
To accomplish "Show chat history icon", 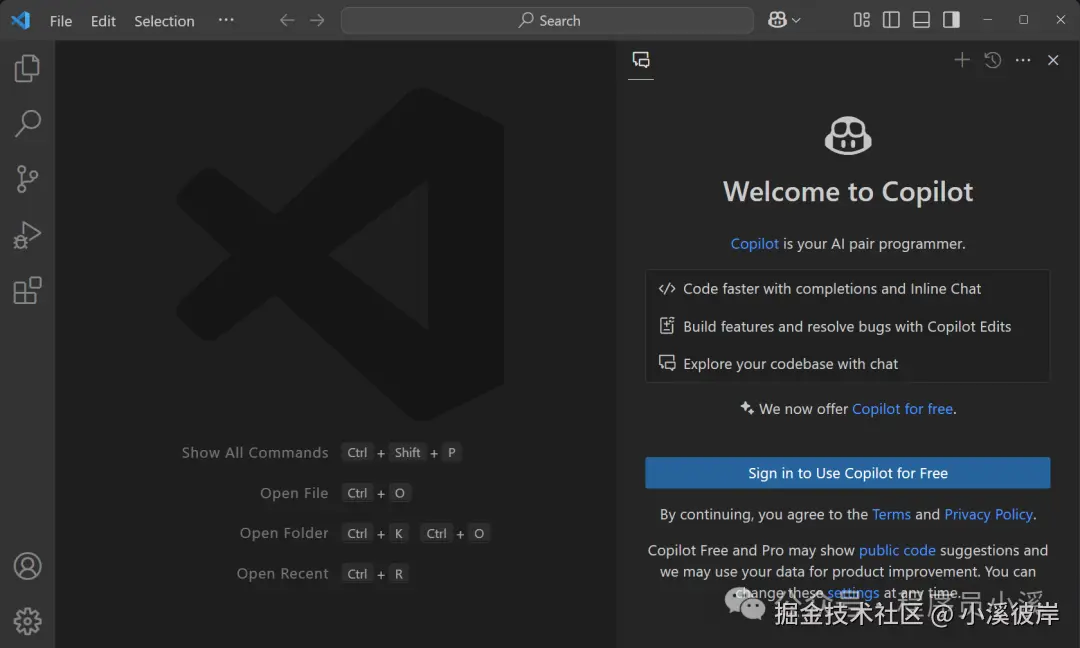I will (x=993, y=60).
